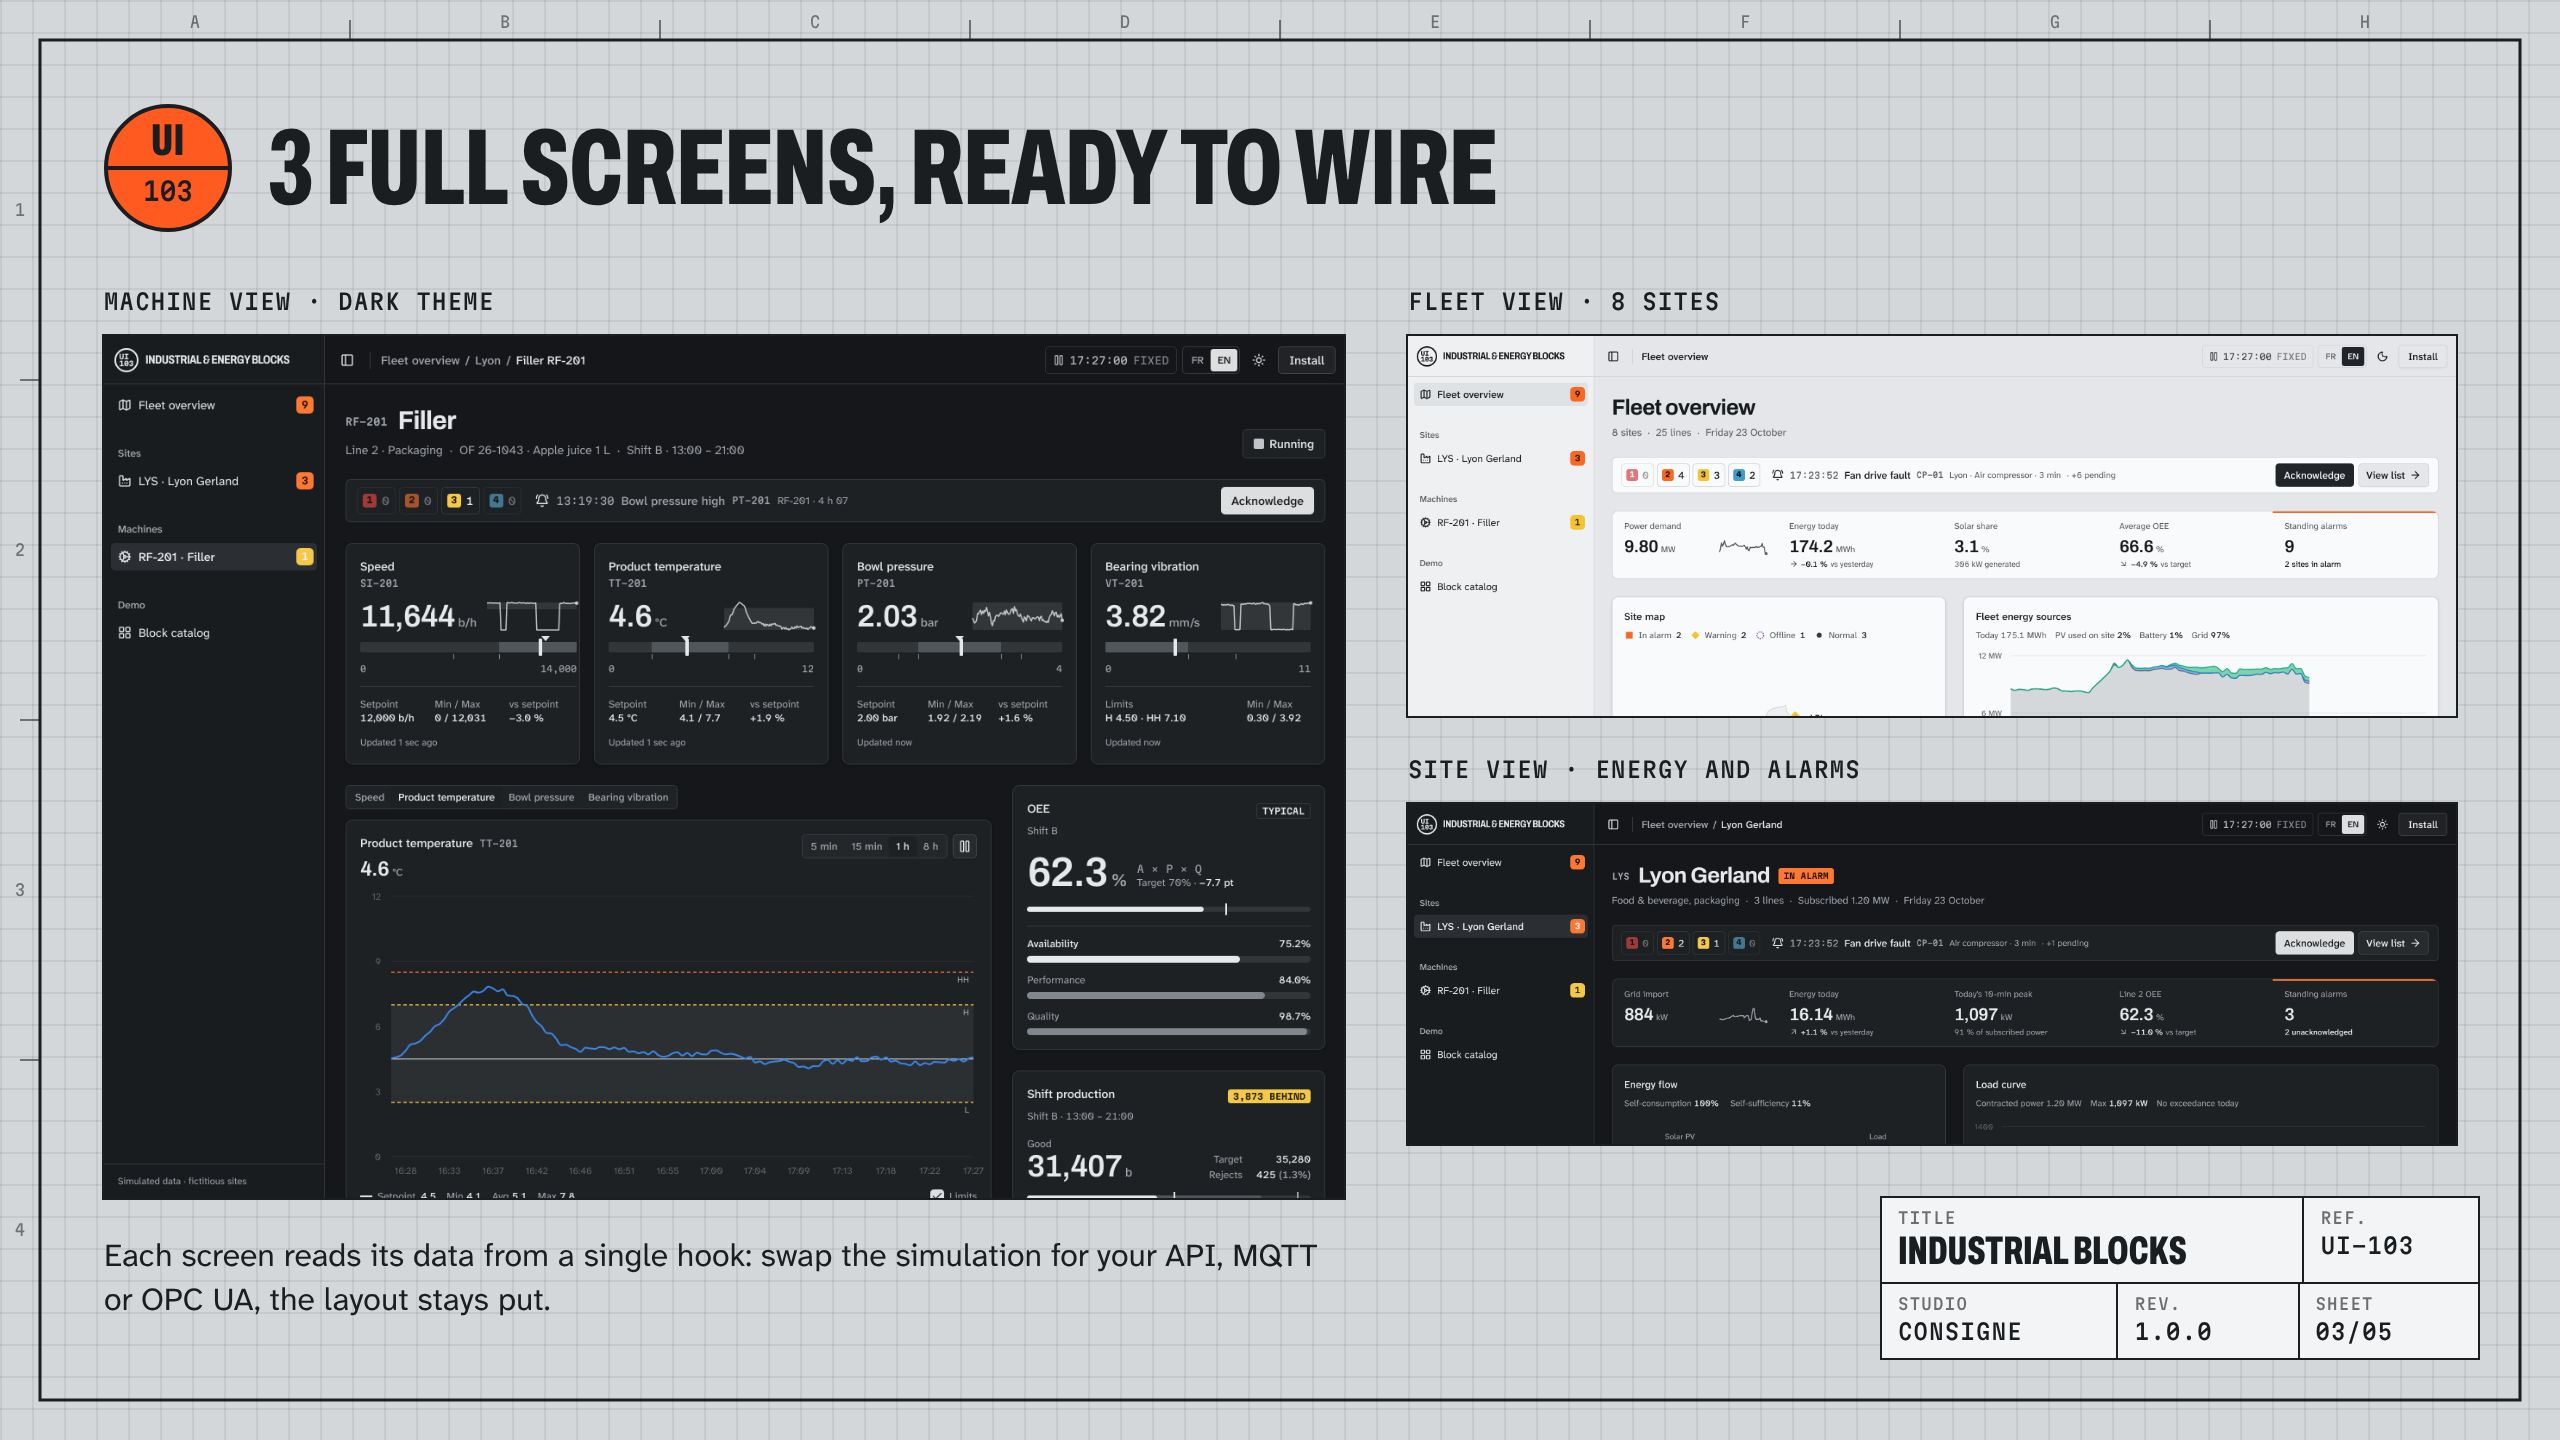Switch language to FR in machine view
Viewport: 2560px width, 1440px height.
point(1197,360)
